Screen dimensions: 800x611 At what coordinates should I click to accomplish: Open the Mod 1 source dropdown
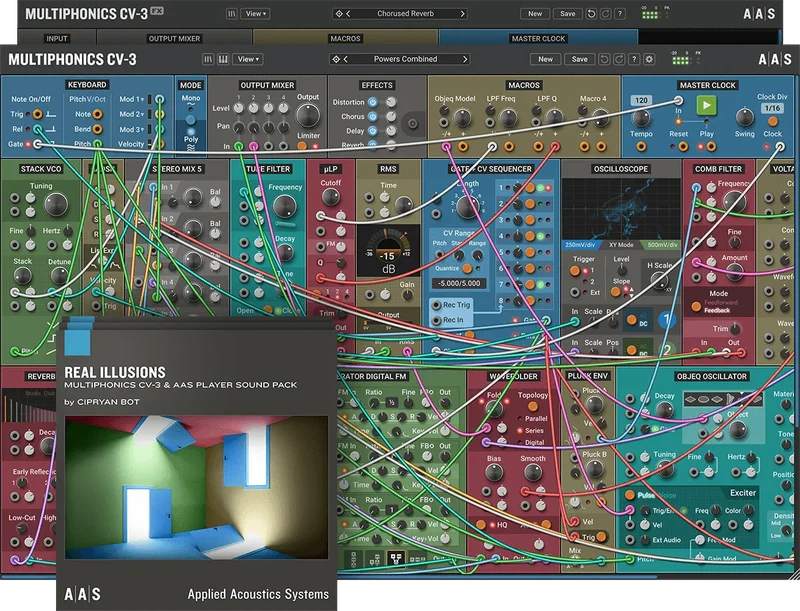point(132,99)
